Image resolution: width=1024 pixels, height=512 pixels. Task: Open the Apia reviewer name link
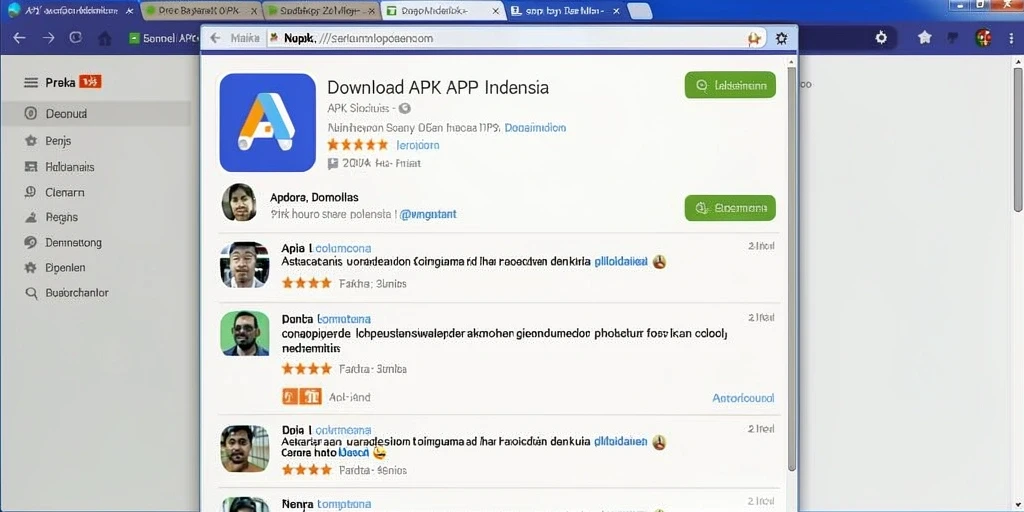(x=343, y=248)
